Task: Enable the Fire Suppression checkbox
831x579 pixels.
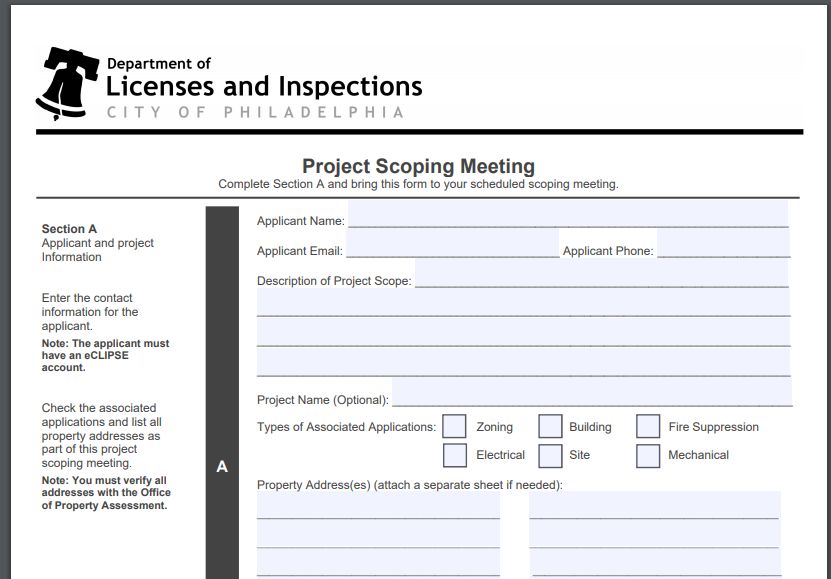Action: pyautogui.click(x=648, y=426)
